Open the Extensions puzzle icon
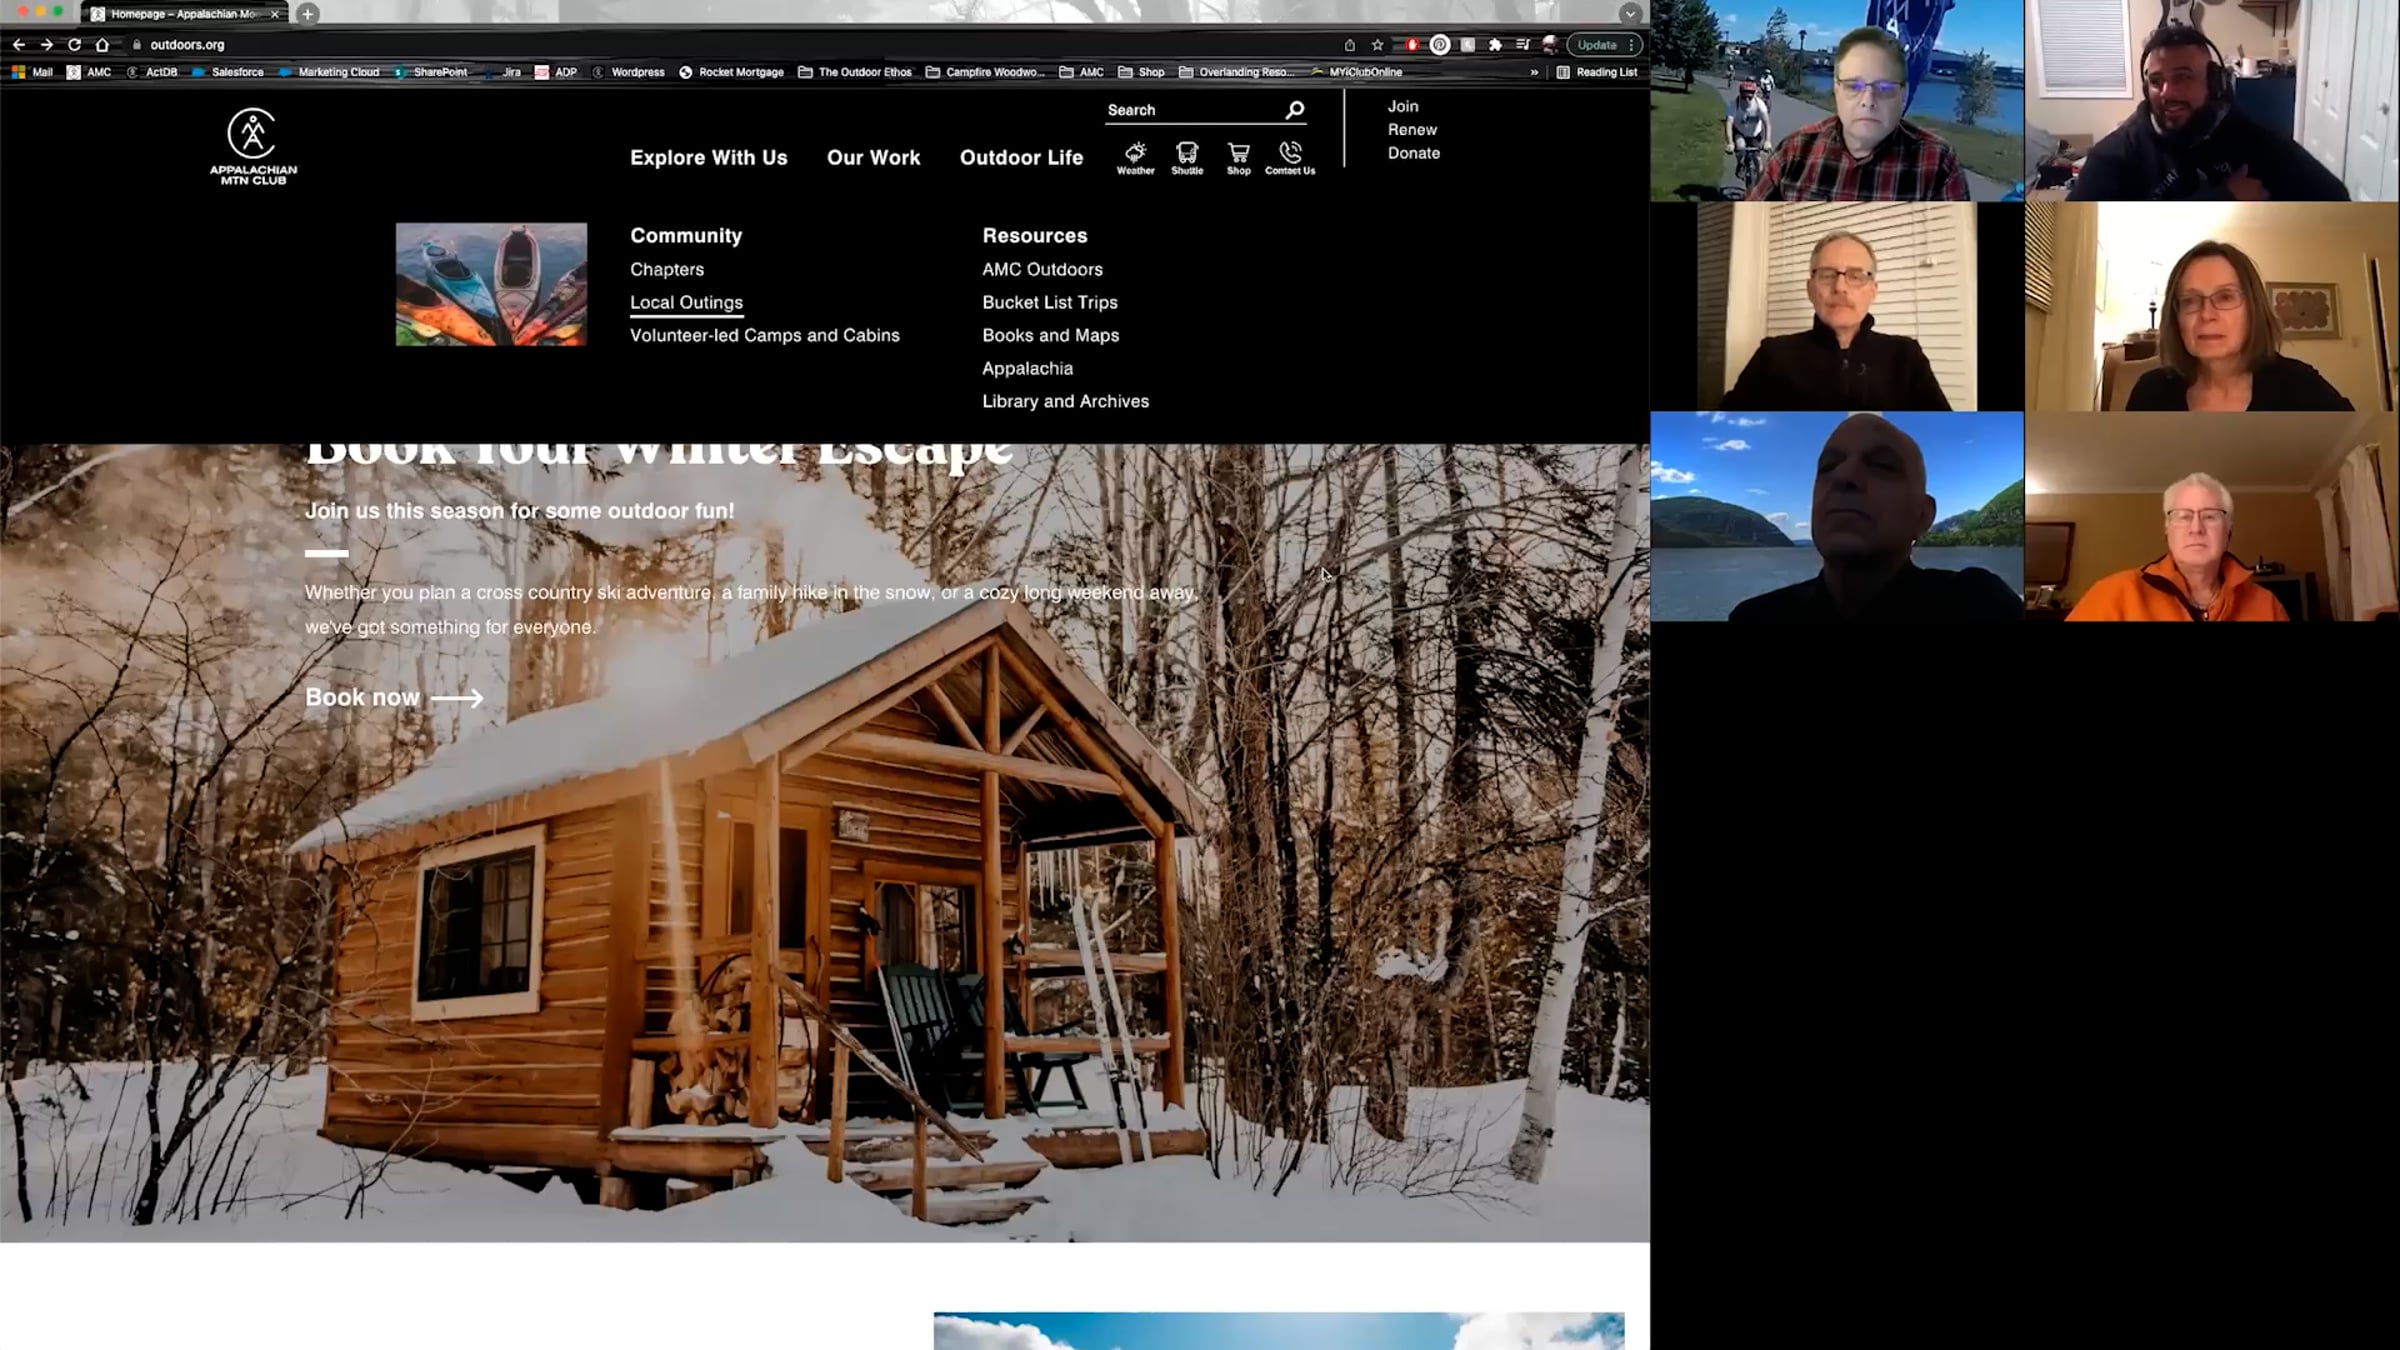Viewport: 2400px width, 1350px height. pyautogui.click(x=1495, y=45)
